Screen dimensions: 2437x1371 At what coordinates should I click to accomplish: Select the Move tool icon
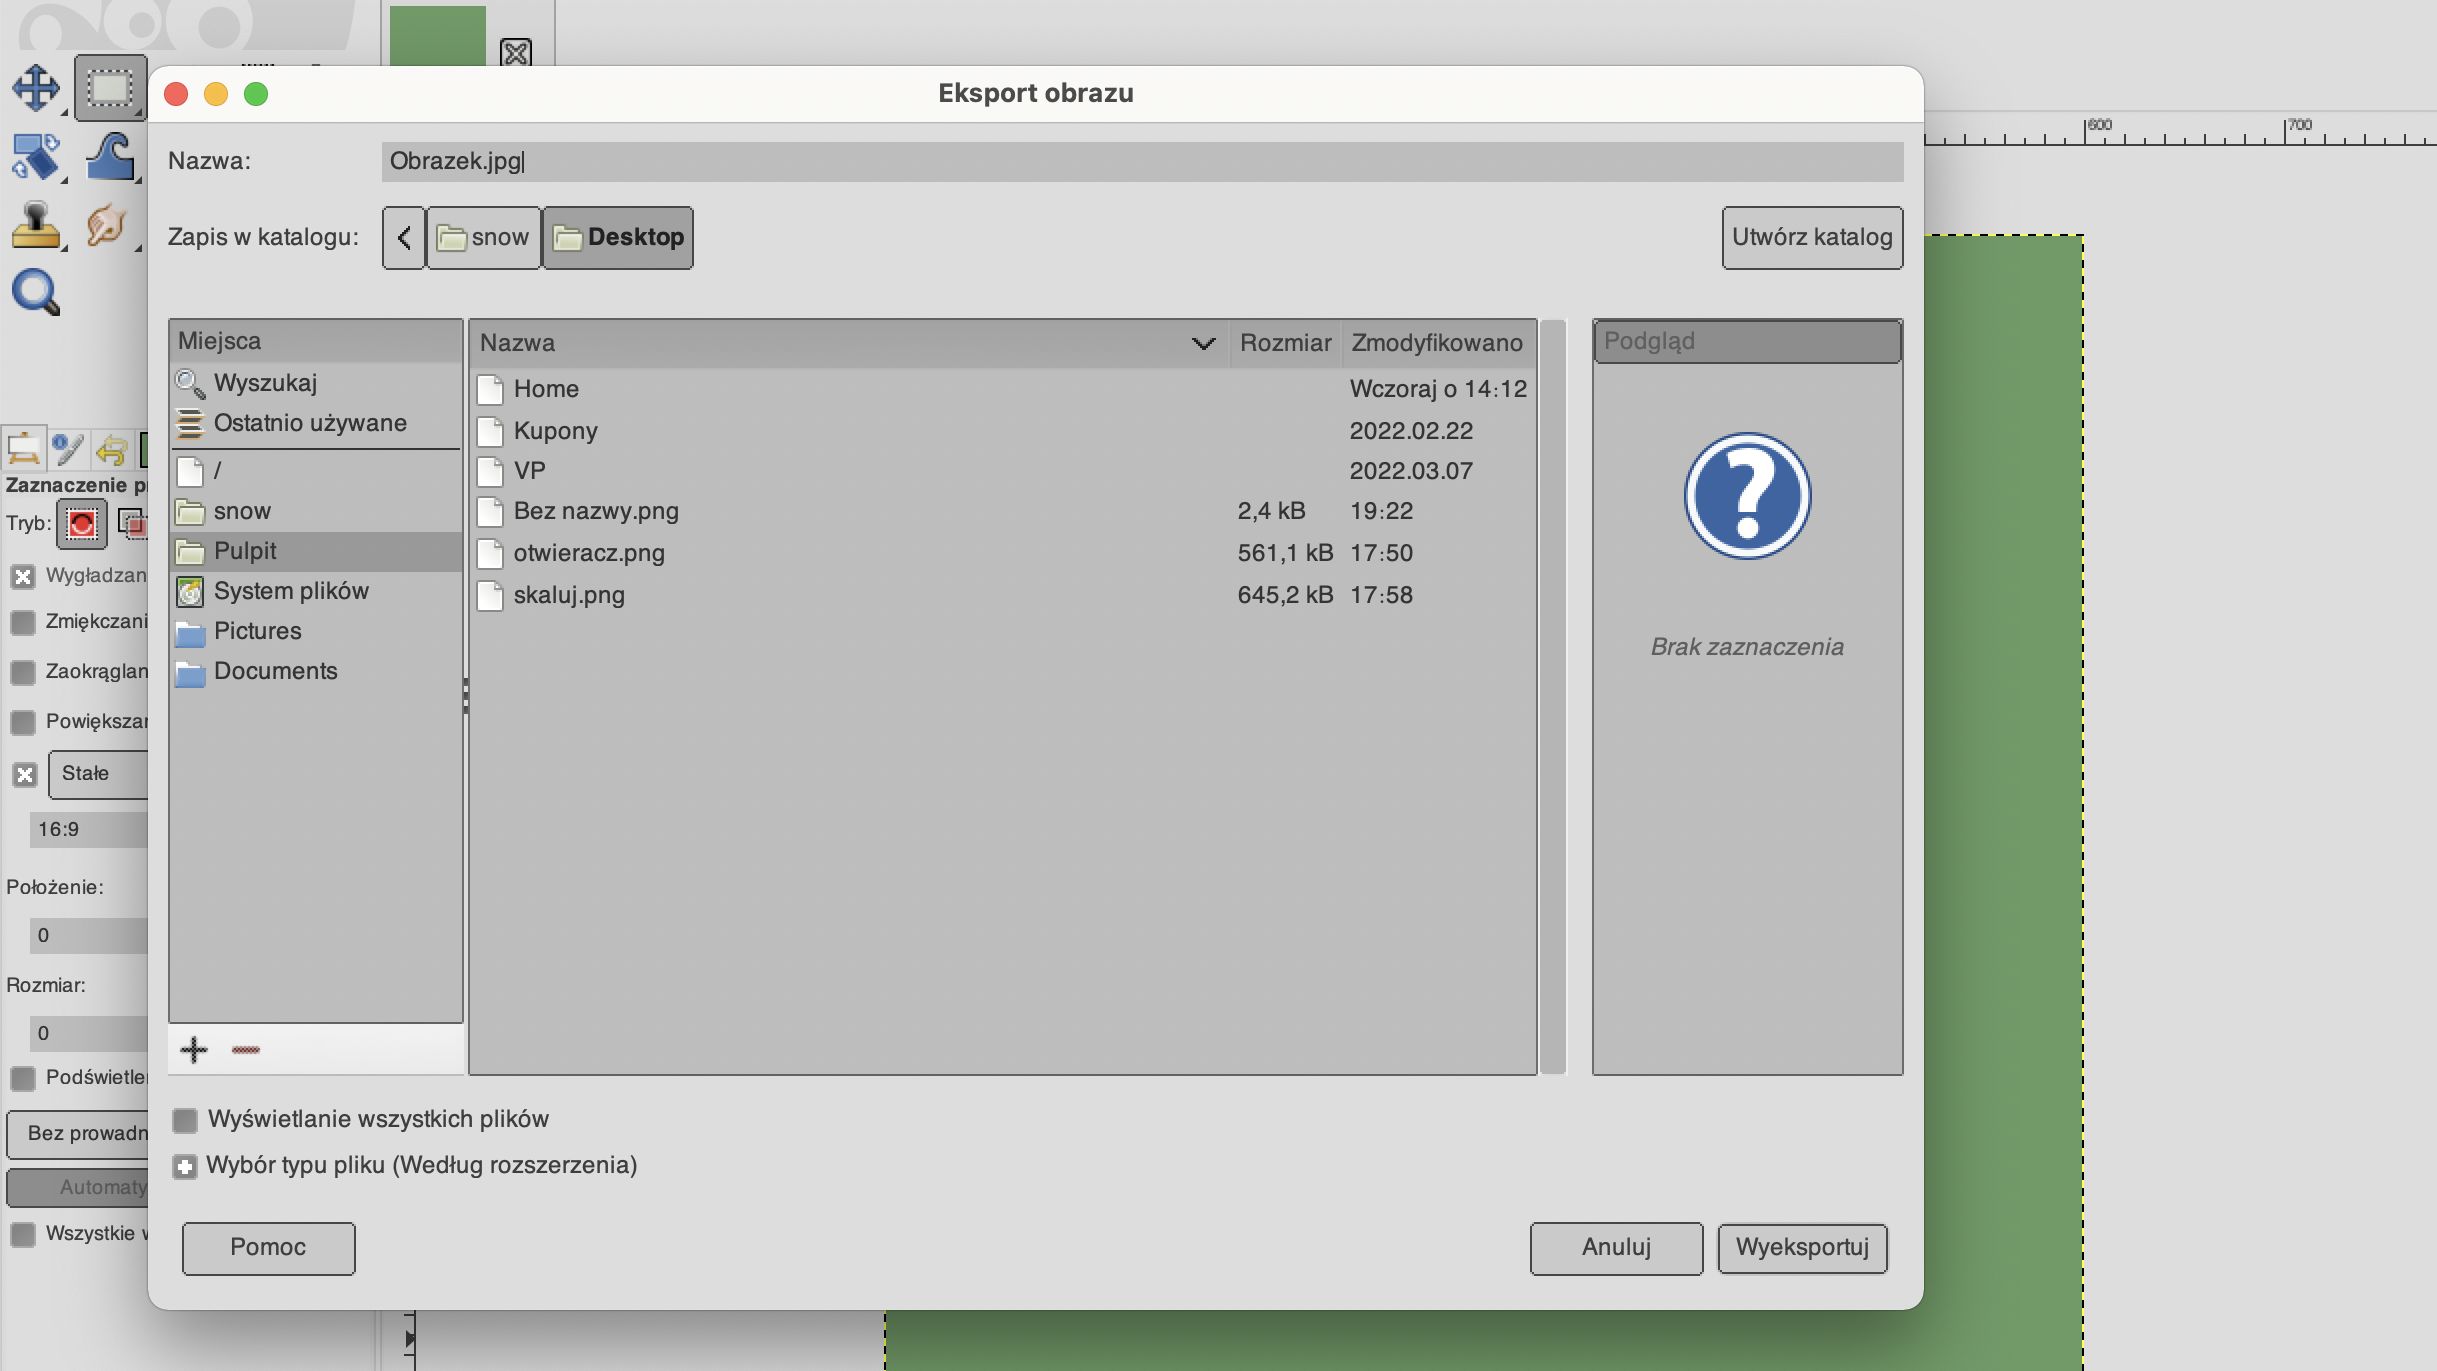[x=36, y=88]
